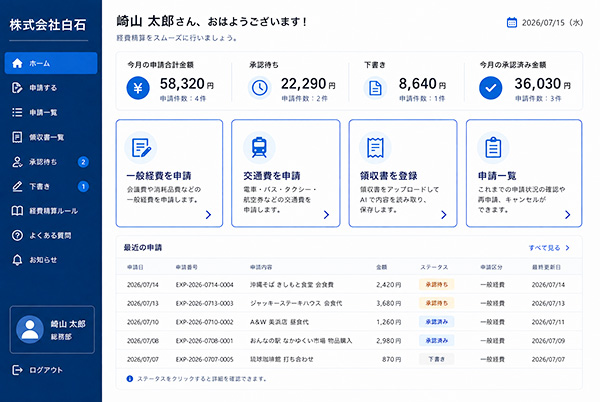This screenshot has height=402, width=600.
Task: Click the 8,640 円 draft amount
Action: click(x=422, y=84)
